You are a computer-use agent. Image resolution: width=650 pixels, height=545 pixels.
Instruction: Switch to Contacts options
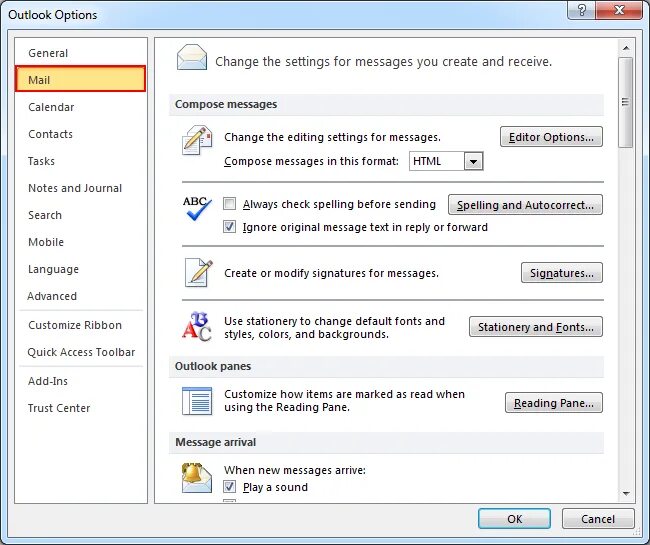click(80, 134)
